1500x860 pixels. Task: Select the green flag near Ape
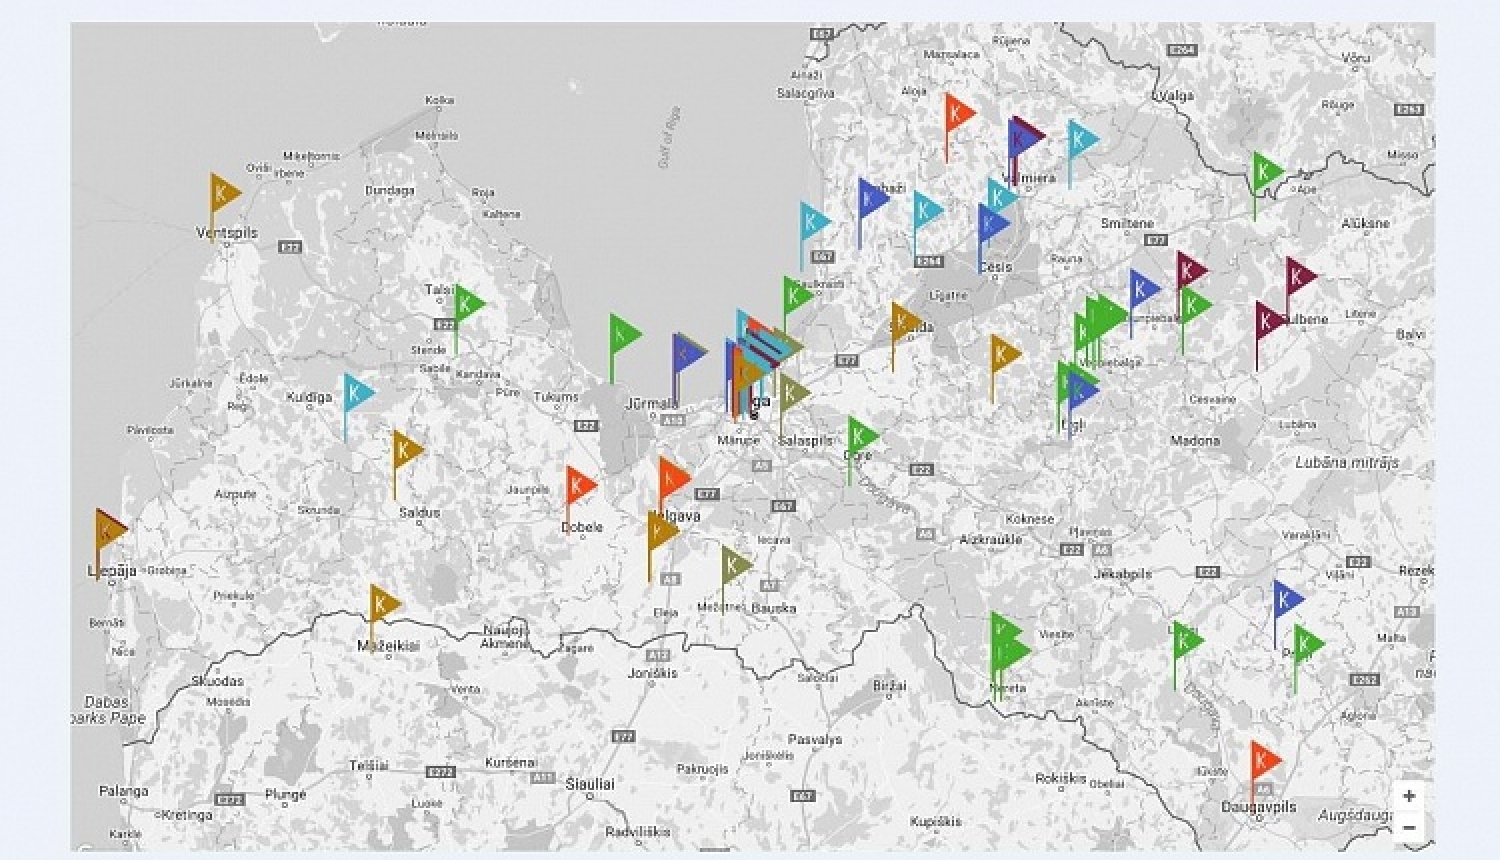[1268, 172]
